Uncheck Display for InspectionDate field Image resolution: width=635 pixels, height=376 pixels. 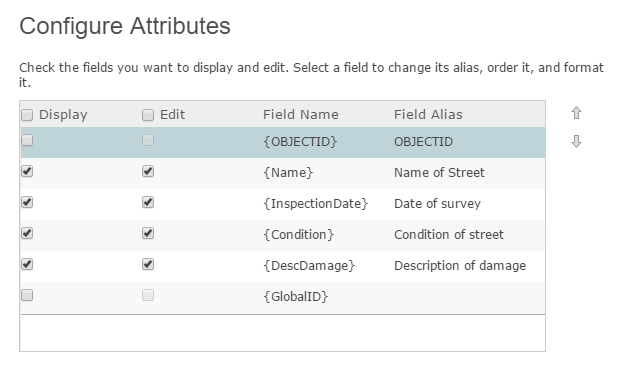(x=27, y=202)
